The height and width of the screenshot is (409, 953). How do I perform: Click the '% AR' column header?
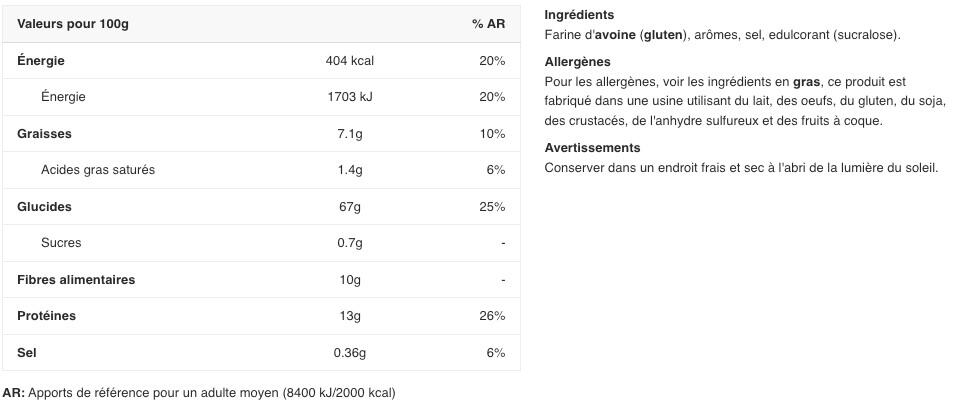tap(488, 24)
